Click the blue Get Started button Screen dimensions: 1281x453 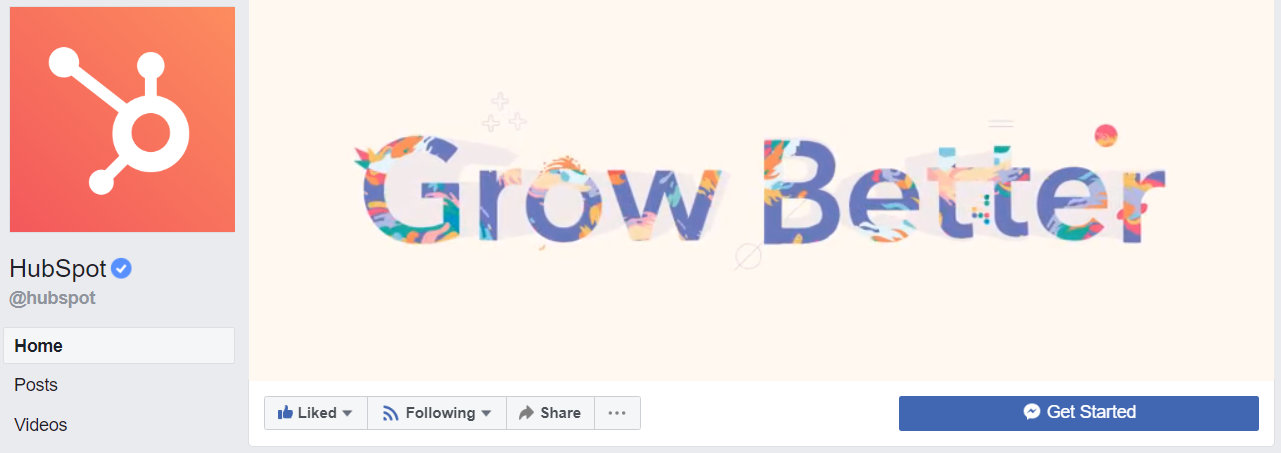1079,413
